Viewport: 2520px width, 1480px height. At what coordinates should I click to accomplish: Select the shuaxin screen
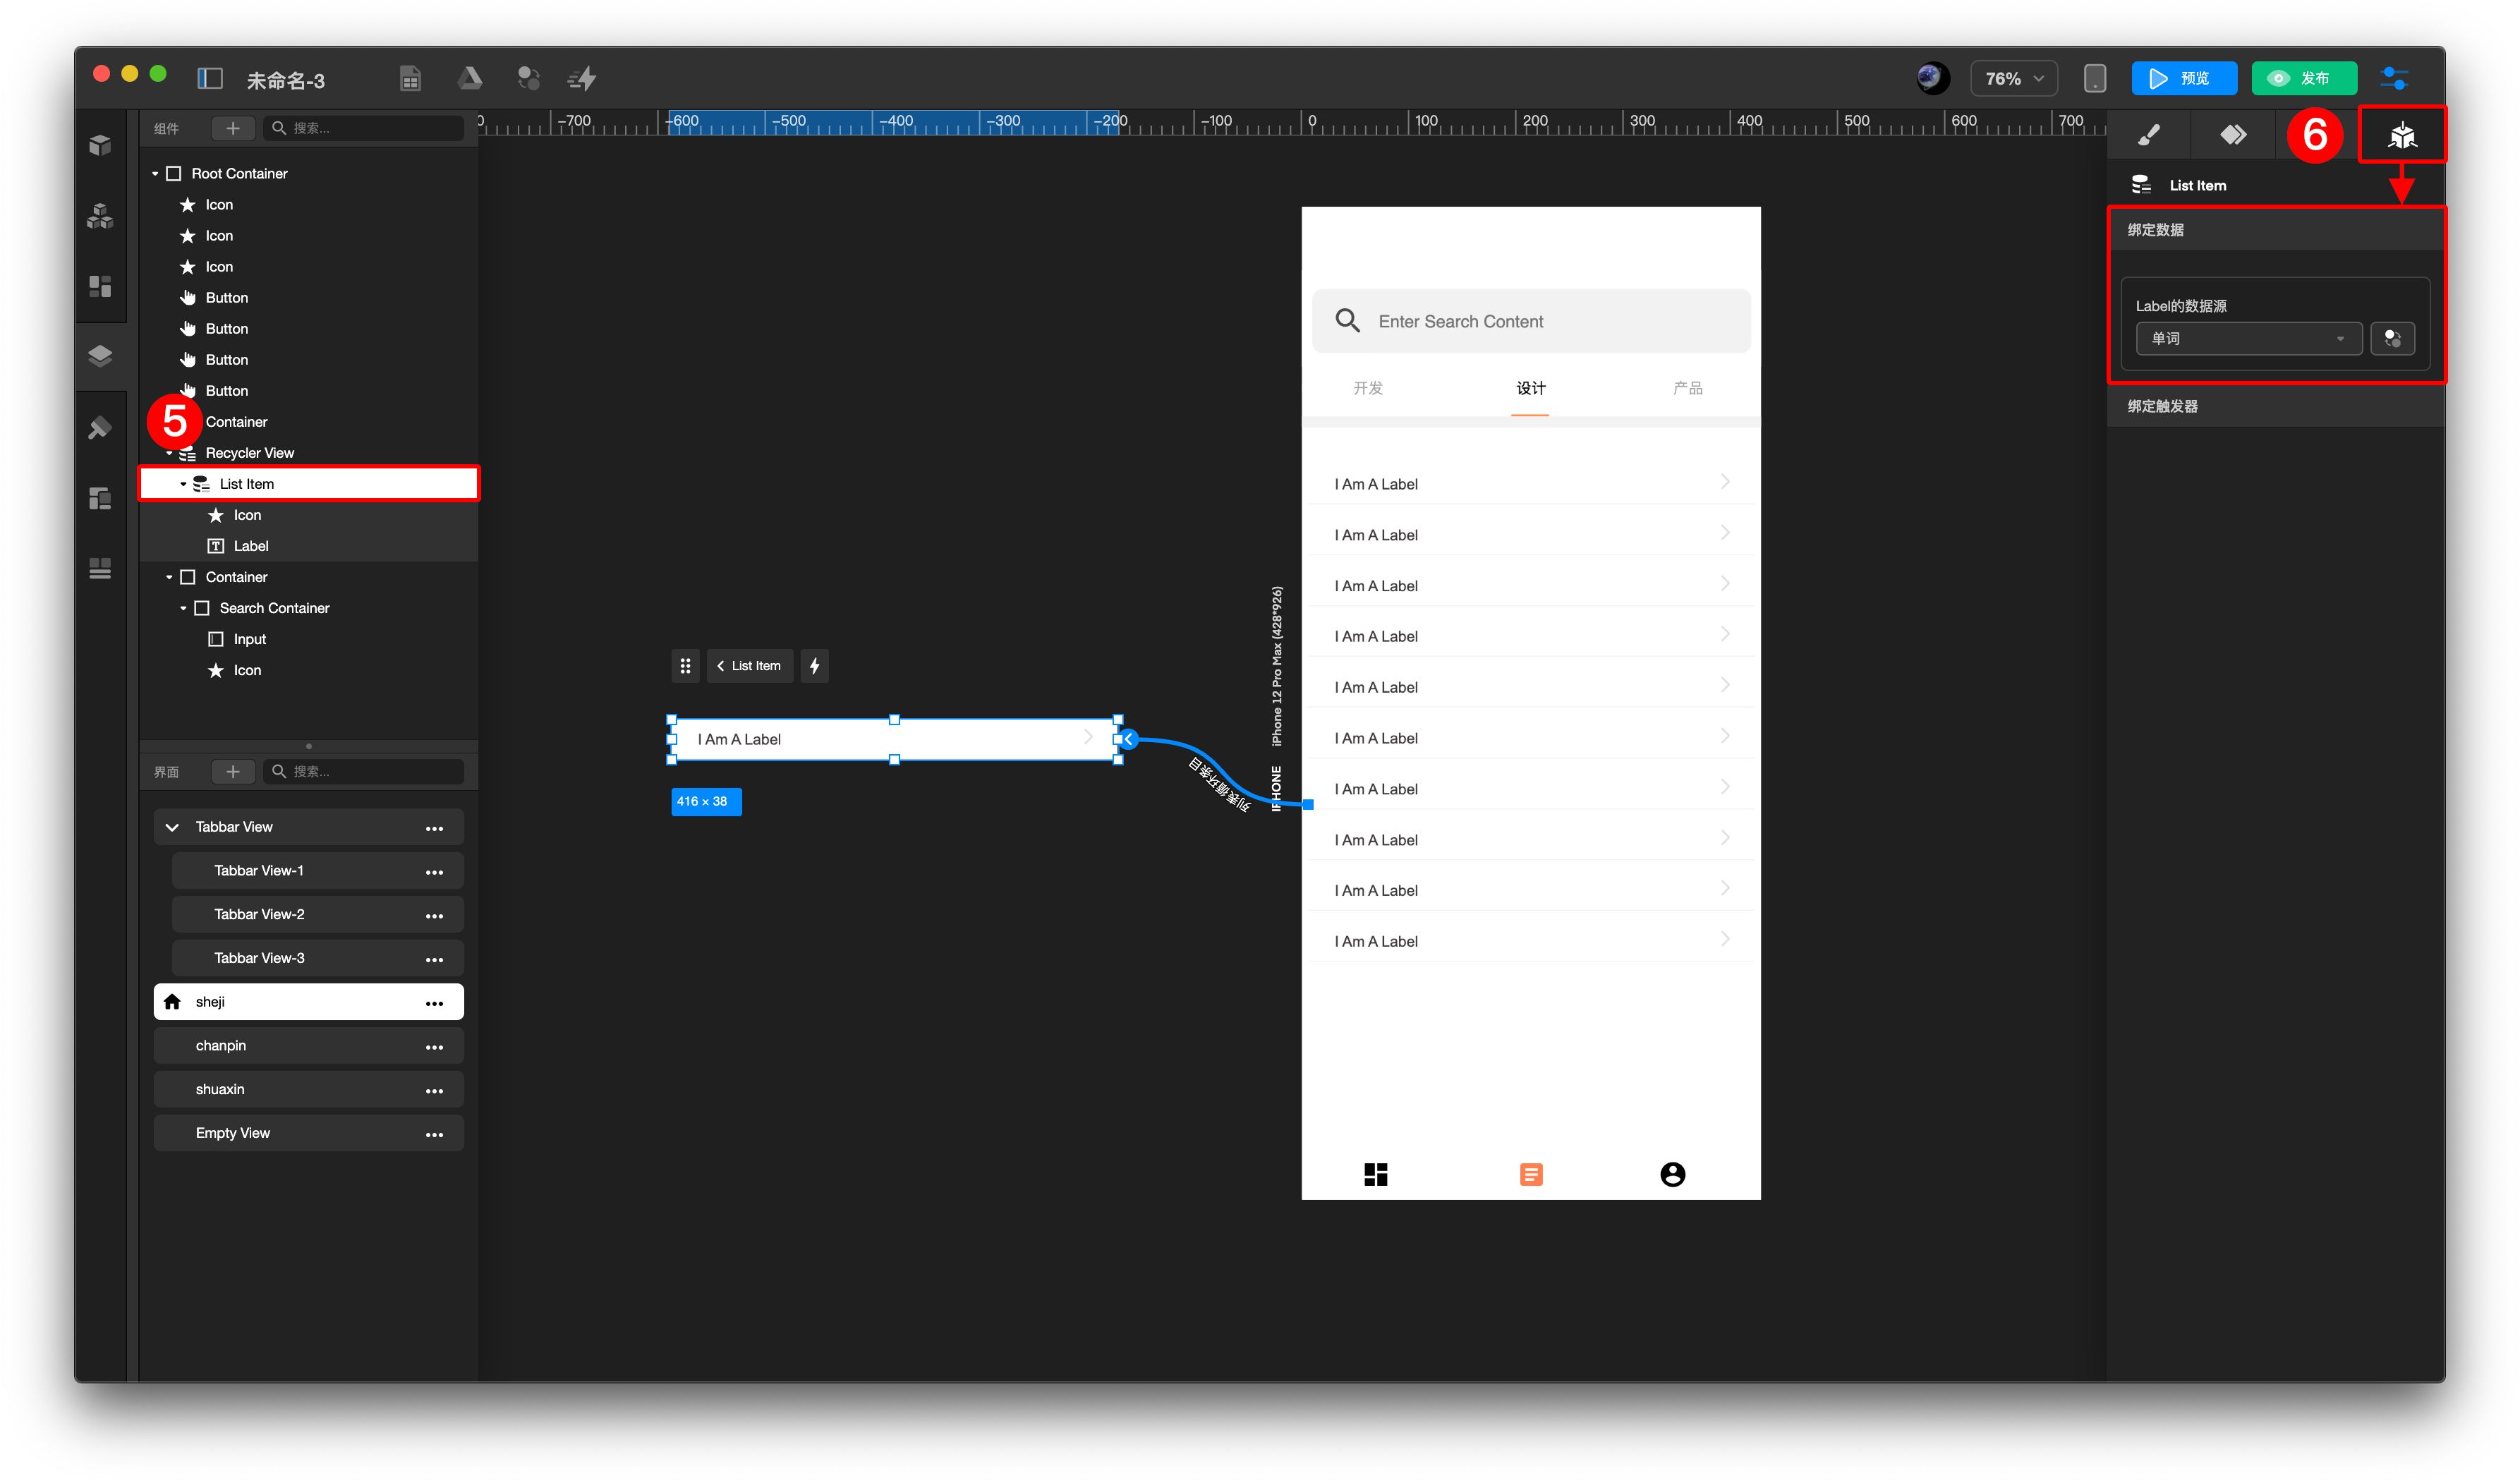(308, 1090)
